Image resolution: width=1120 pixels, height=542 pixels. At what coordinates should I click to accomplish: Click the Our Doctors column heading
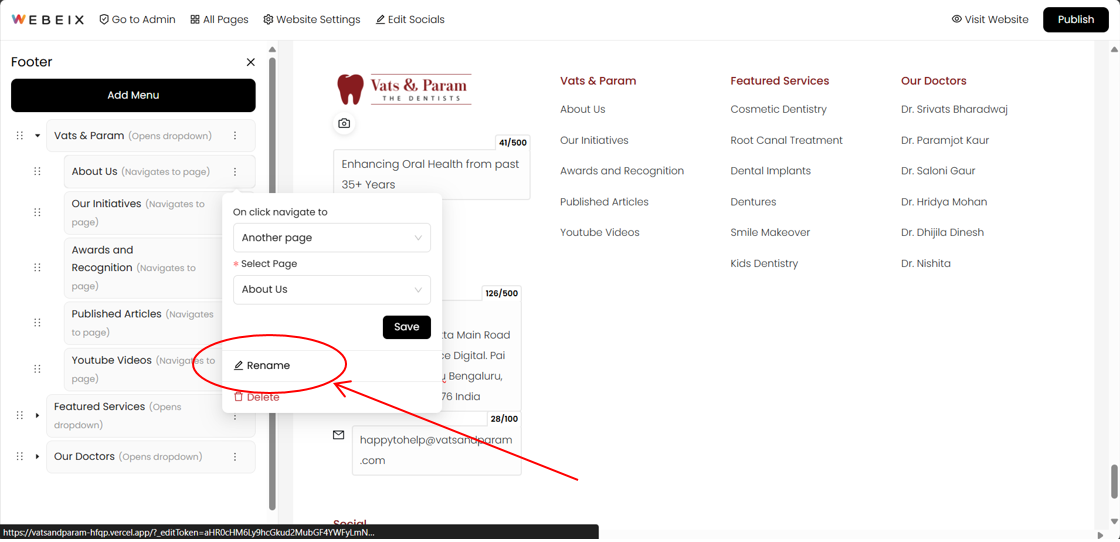coord(934,81)
